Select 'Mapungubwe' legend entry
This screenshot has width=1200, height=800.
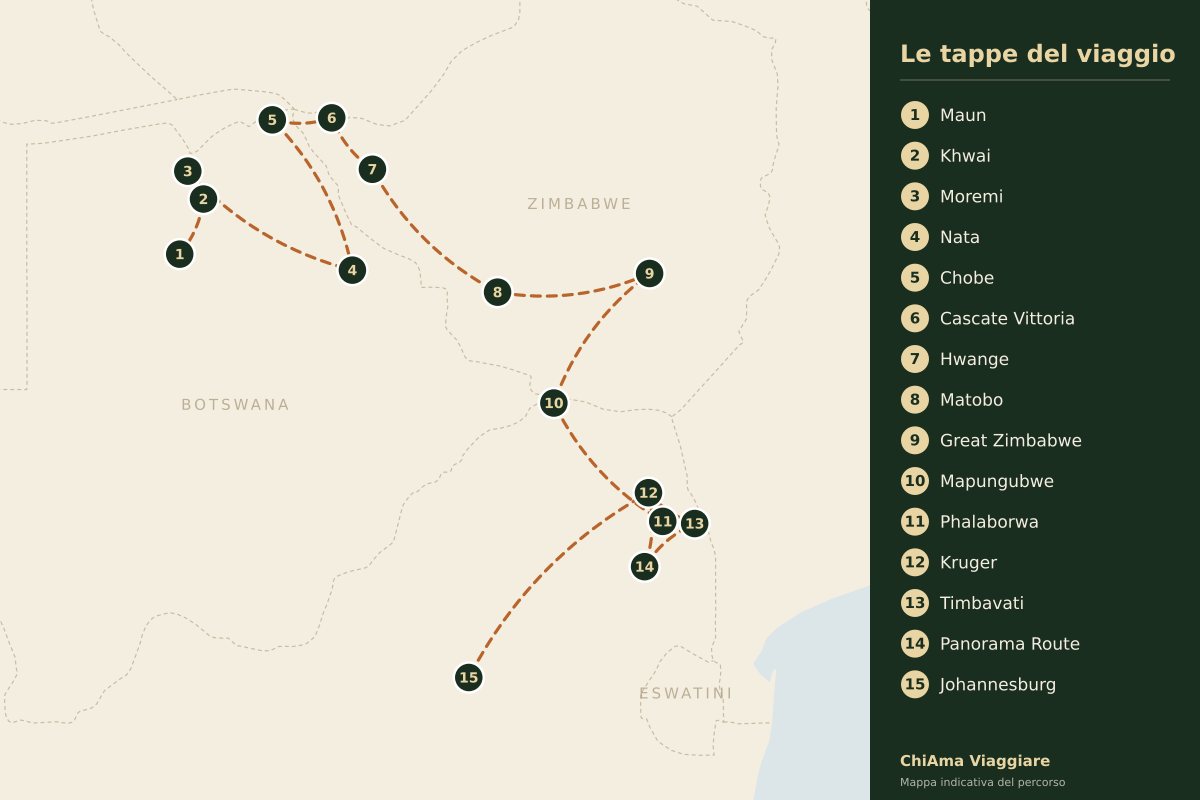tap(997, 481)
